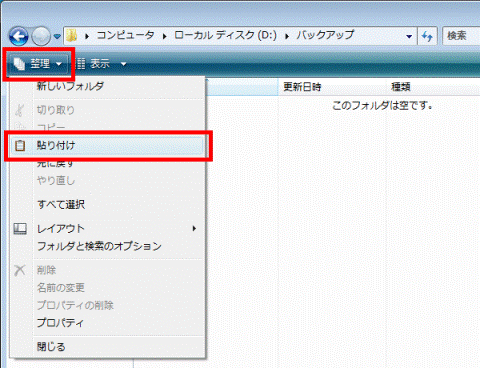Image resolution: width=480 pixels, height=368 pixels.
Task: Expand arrow before ローカル ディスク (D:)
Action: 165,36
